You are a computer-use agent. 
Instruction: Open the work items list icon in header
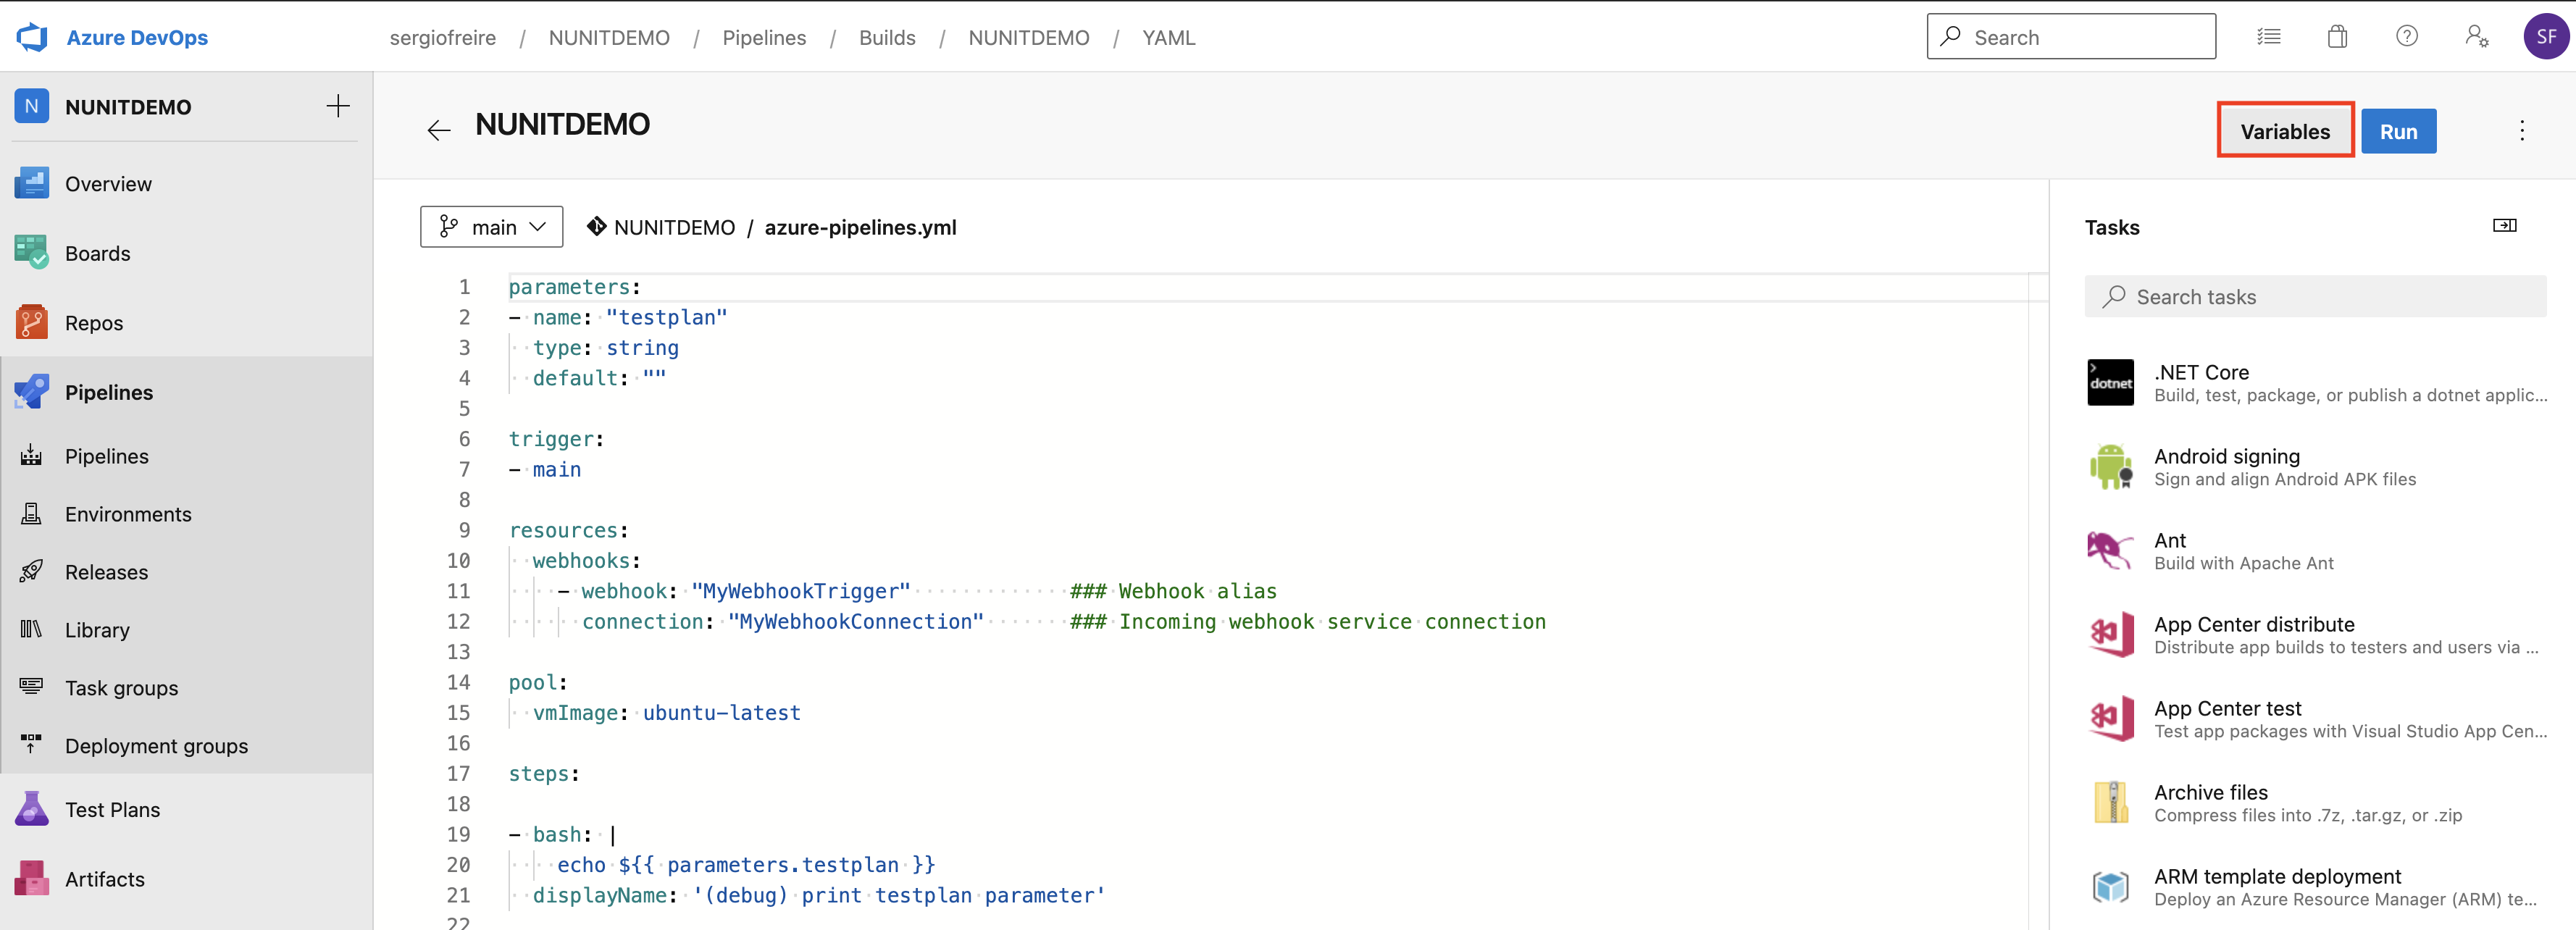click(x=2268, y=37)
